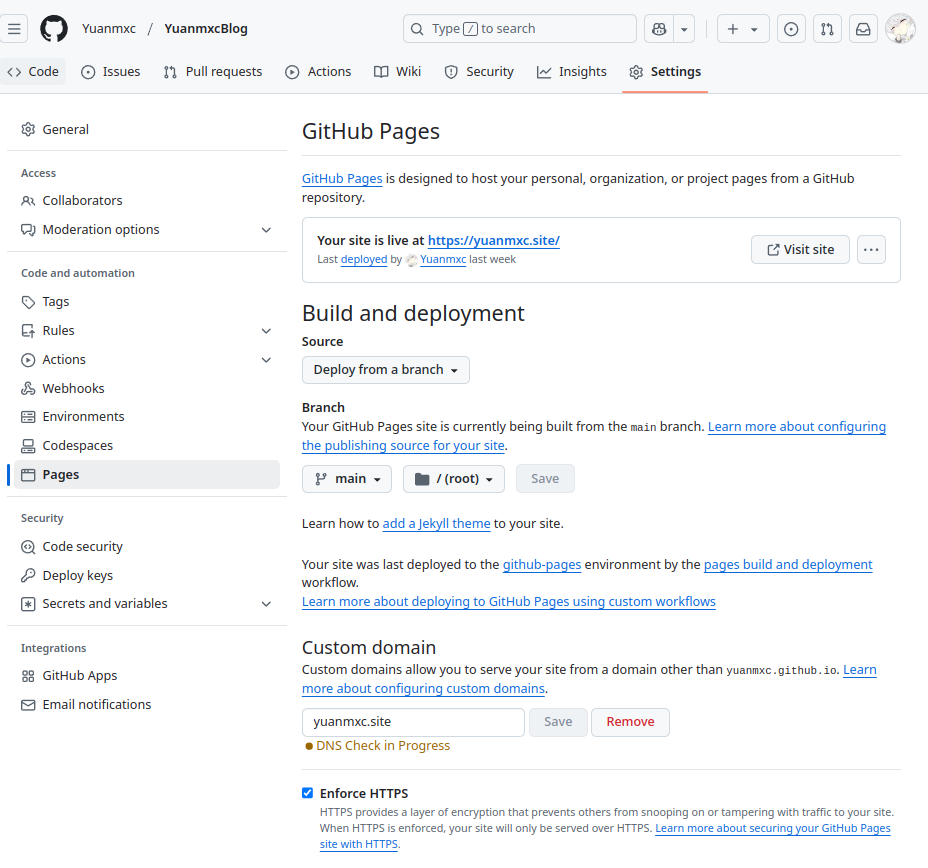Screen dimensions: 928x868
Task: Switch to the Pull requests tab
Action: coord(213,72)
